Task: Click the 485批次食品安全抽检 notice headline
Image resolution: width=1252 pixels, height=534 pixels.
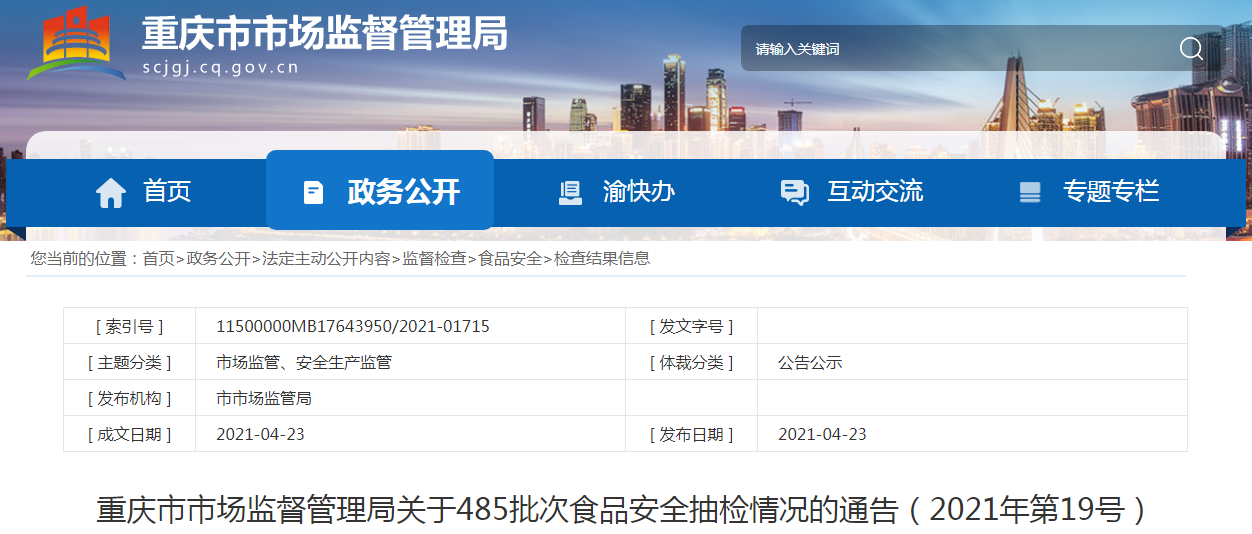Action: pos(625,510)
